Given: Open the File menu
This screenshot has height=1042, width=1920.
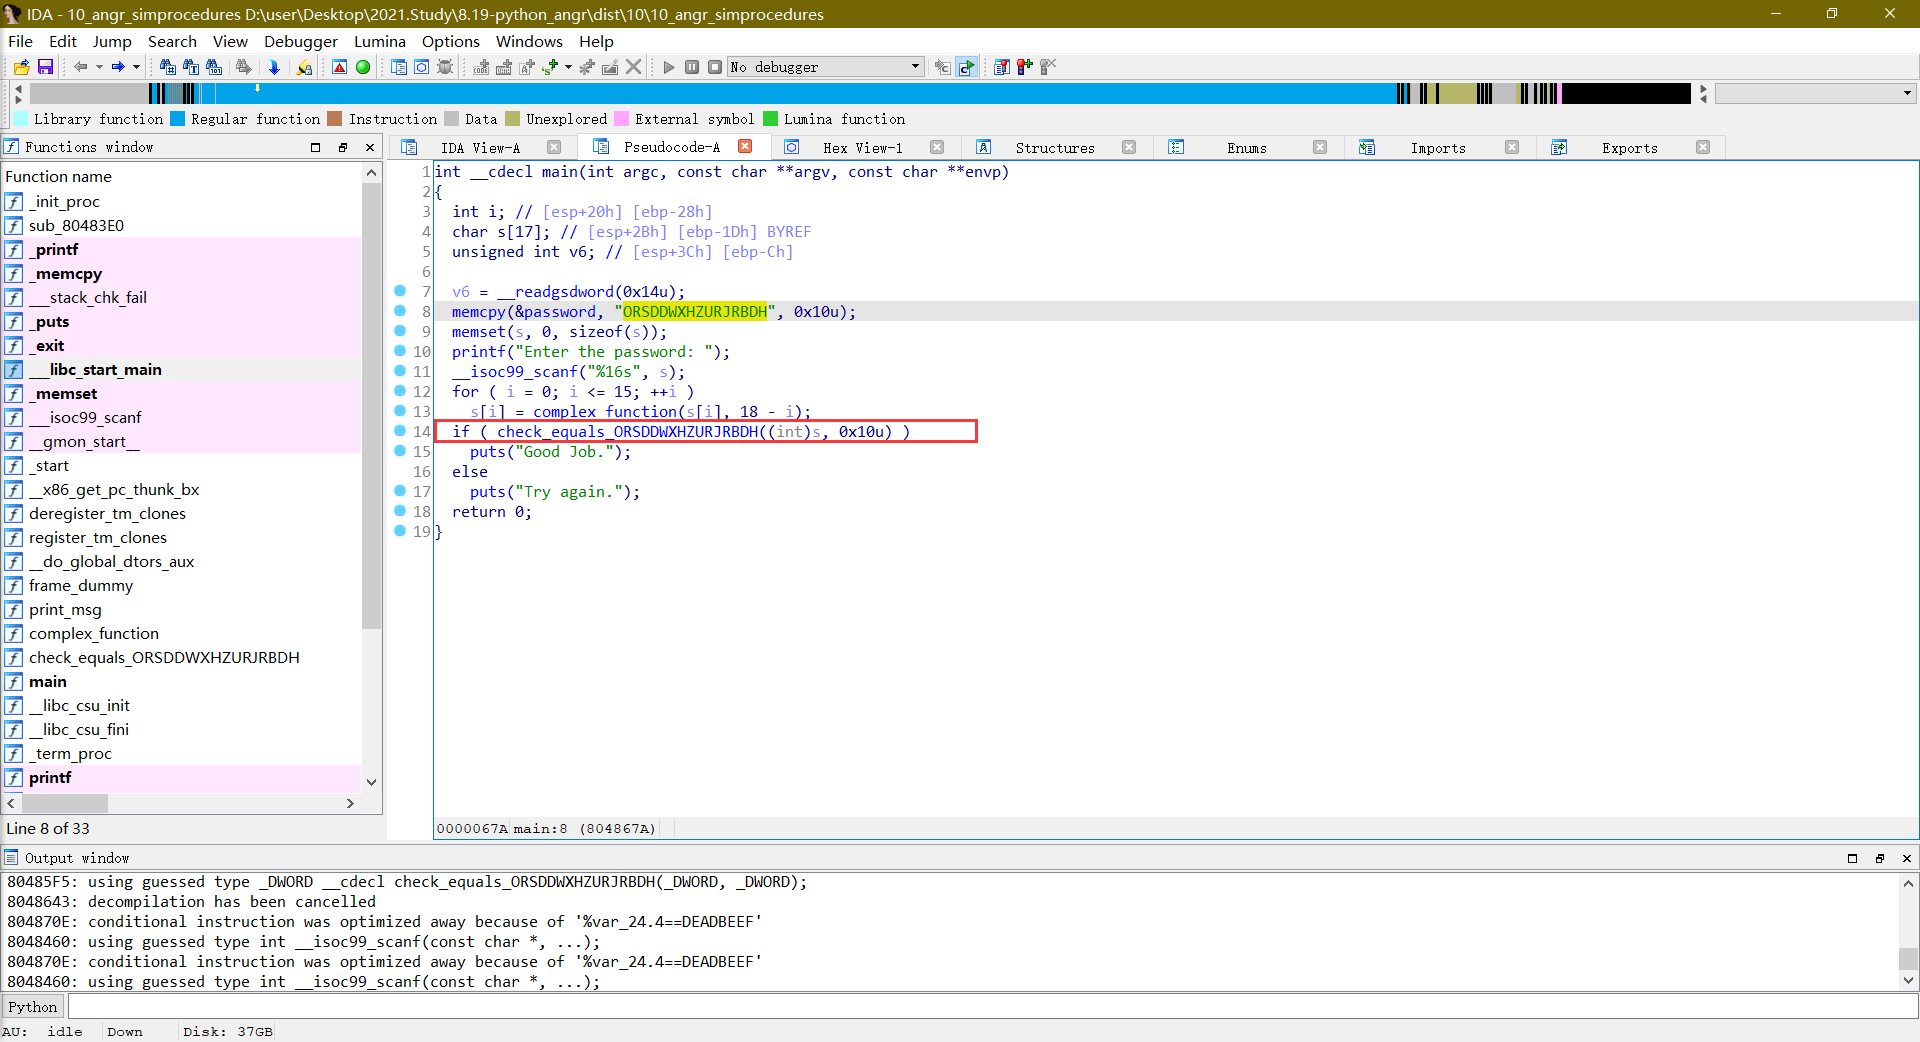Looking at the screenshot, I should pyautogui.click(x=20, y=41).
